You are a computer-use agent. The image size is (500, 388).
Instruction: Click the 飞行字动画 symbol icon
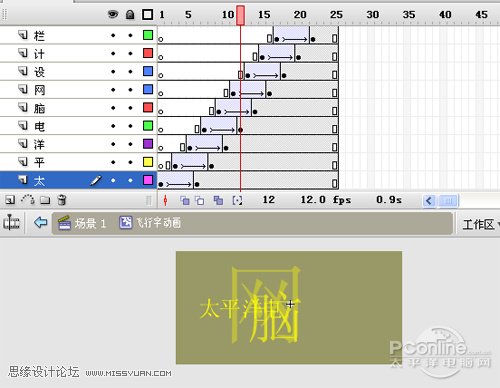point(125,222)
